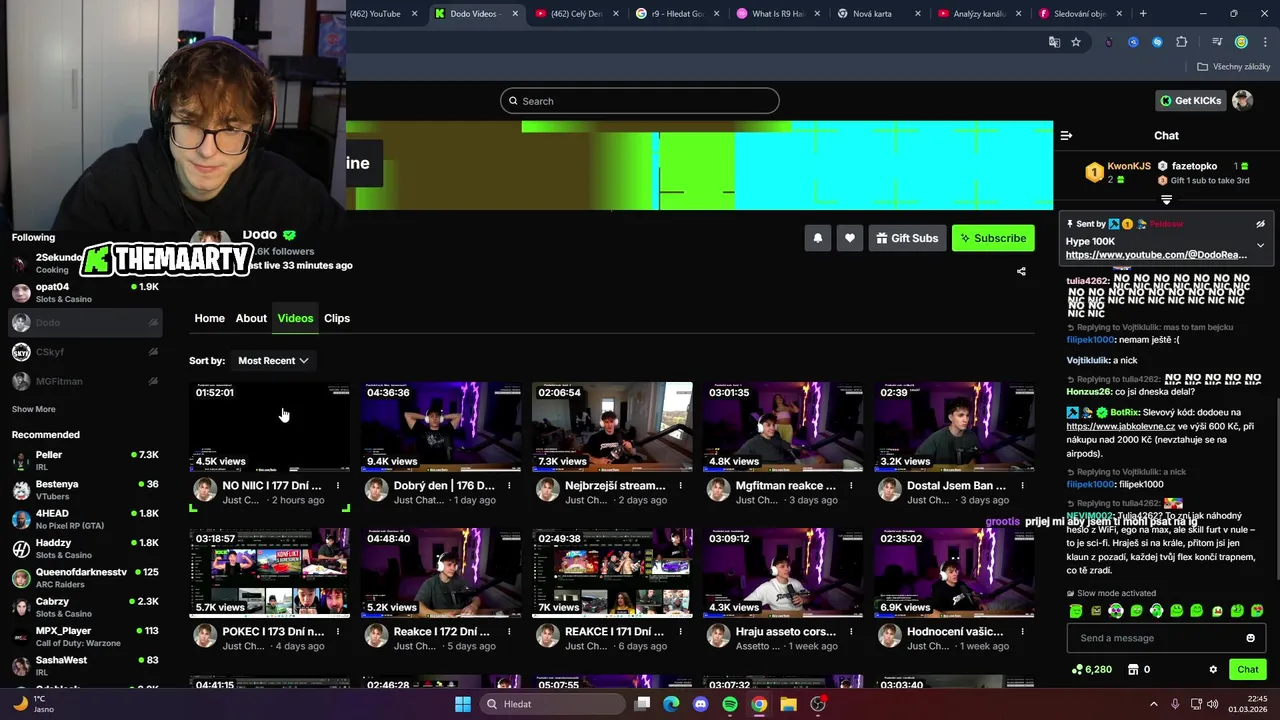Screen dimensions: 1280x720
Task: Focus the Kick Search field
Action: [640, 101]
